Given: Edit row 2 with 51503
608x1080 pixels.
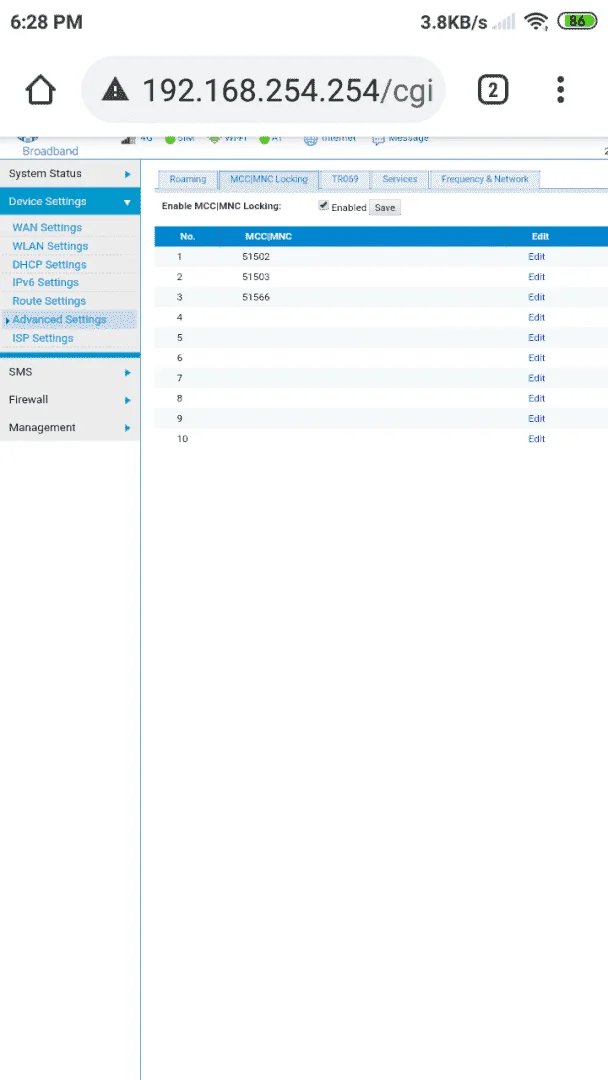Looking at the screenshot, I should (536, 277).
